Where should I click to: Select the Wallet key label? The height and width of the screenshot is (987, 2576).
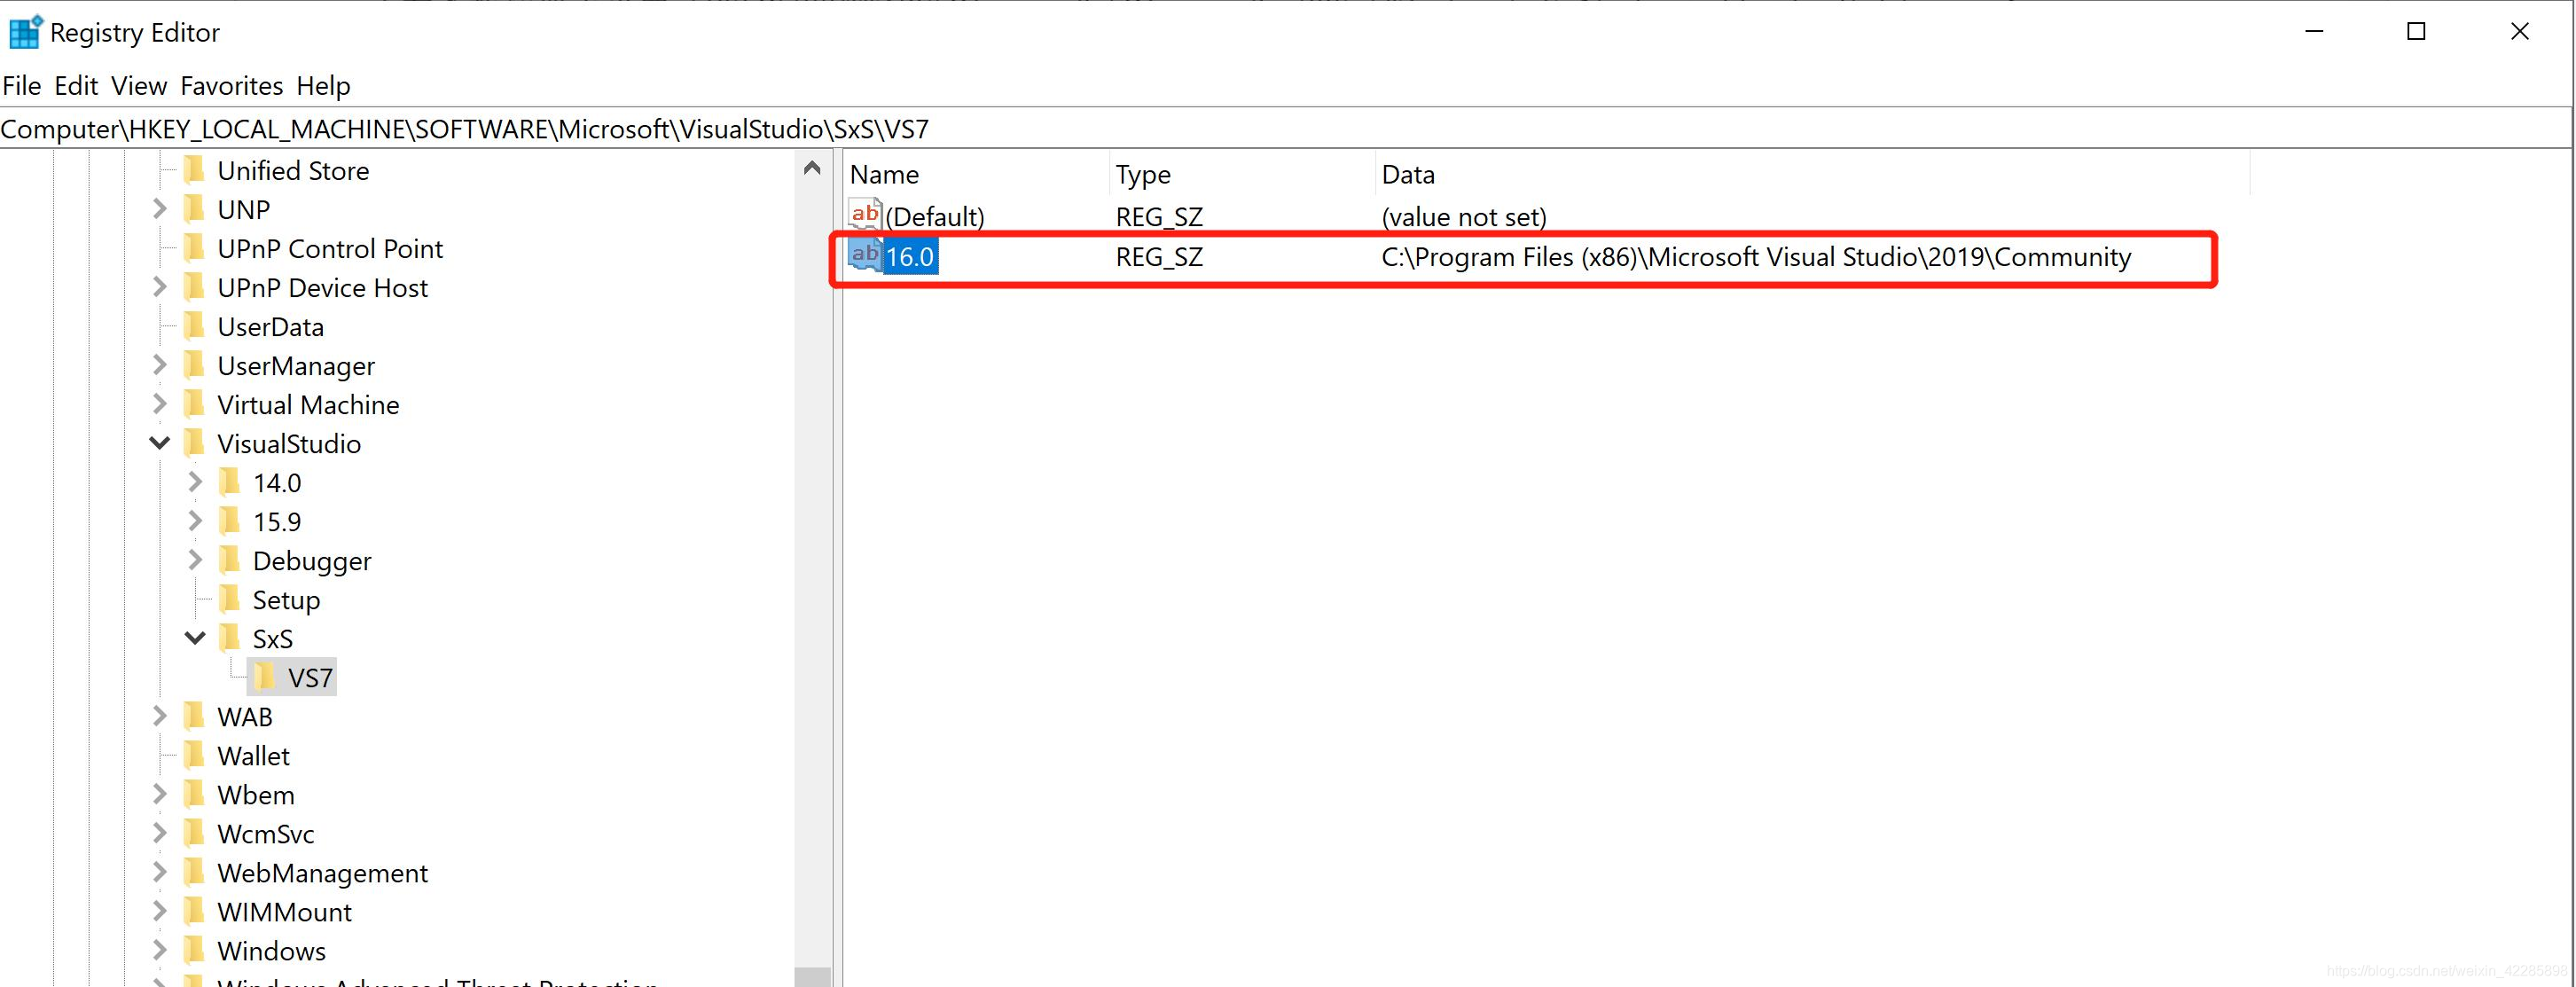(x=254, y=756)
